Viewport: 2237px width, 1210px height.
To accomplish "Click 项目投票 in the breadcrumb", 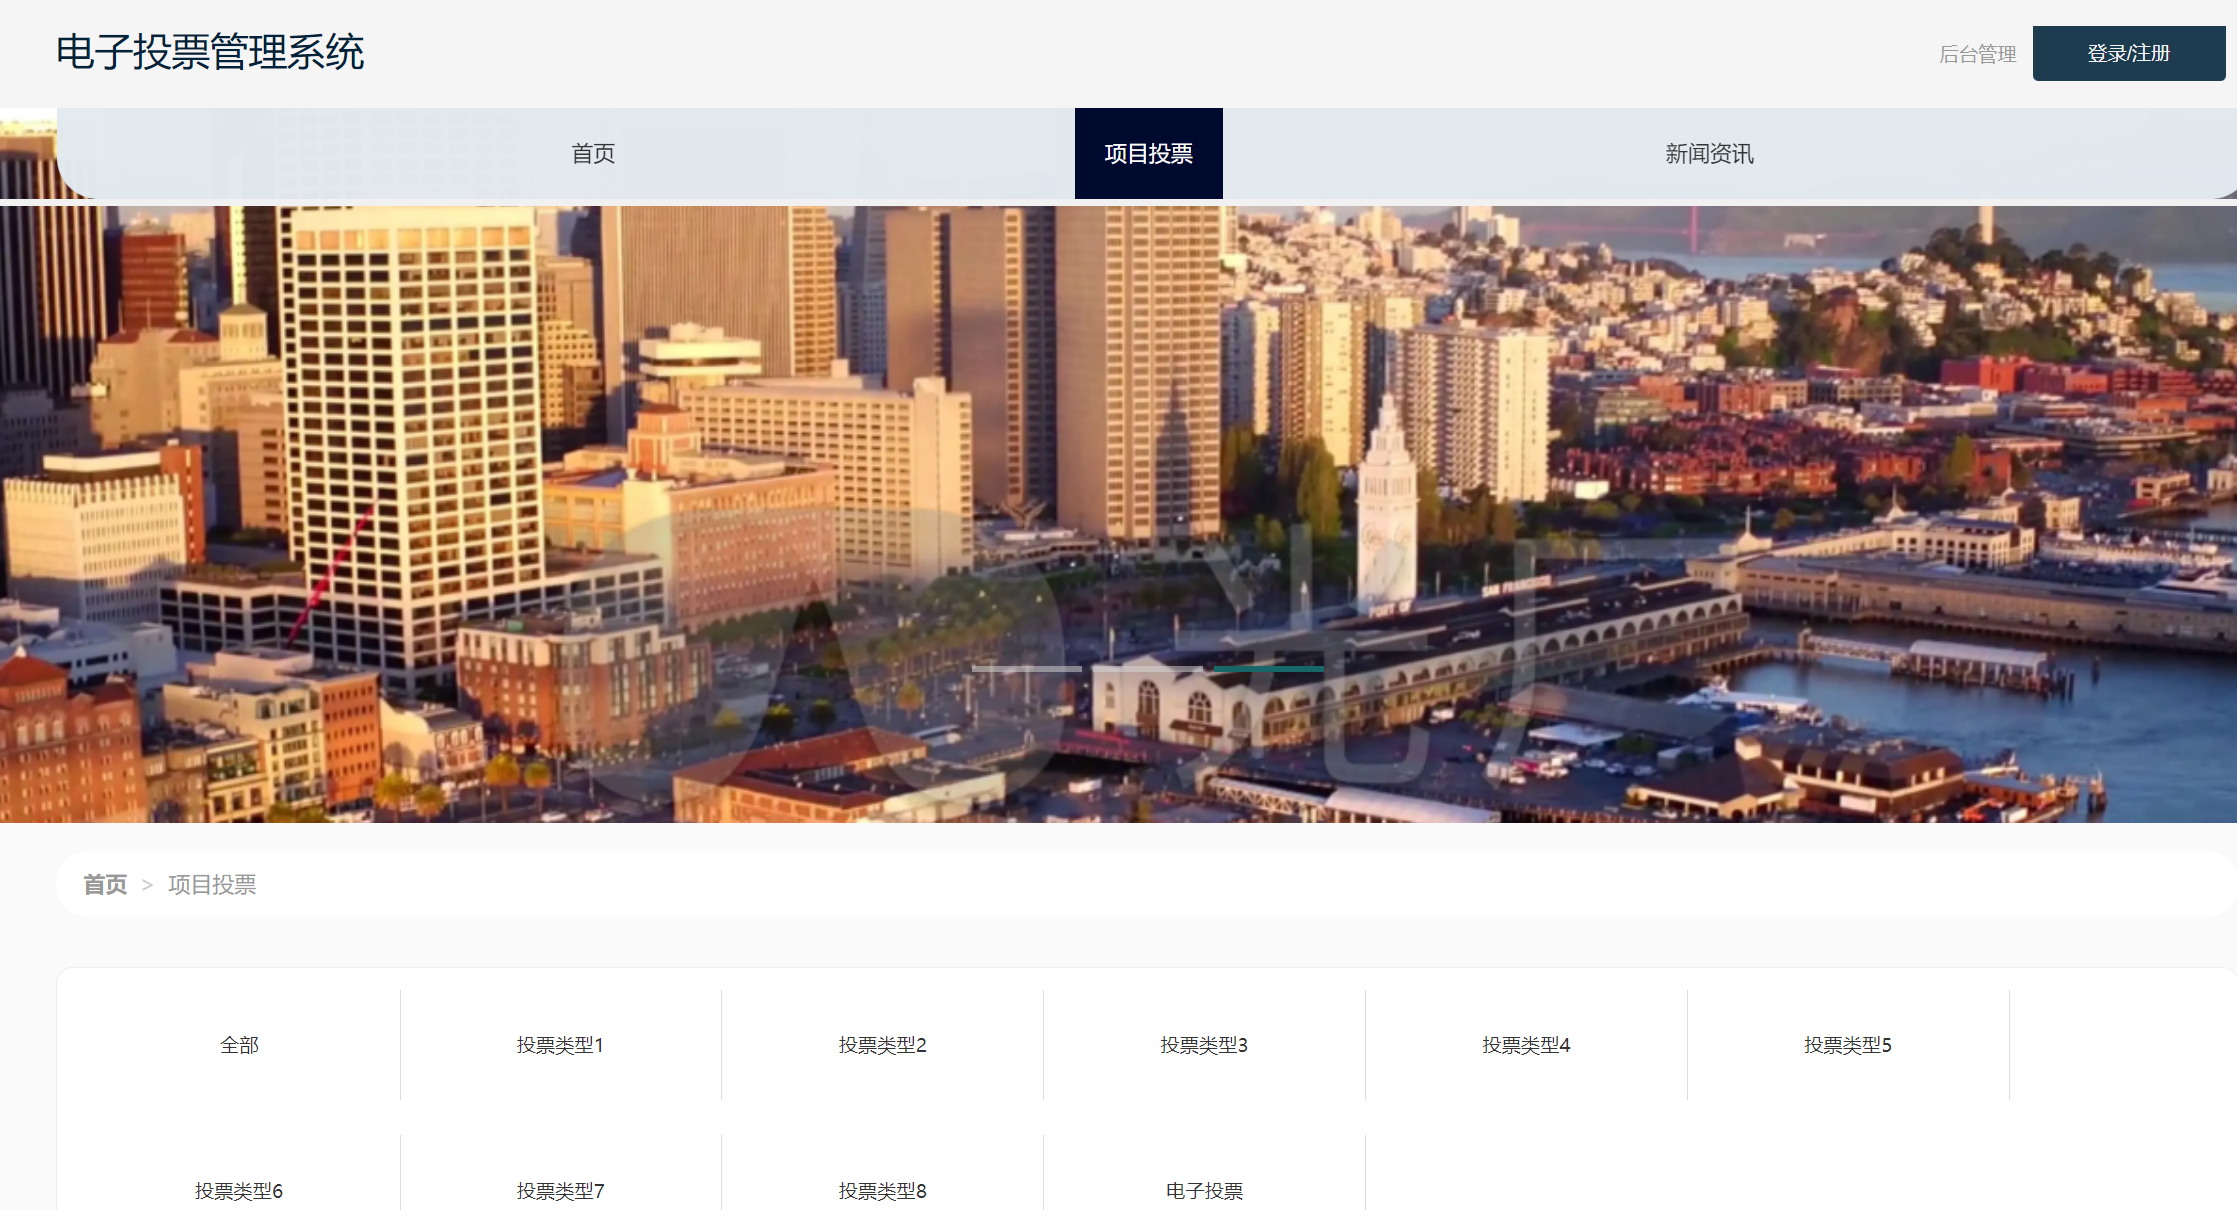I will (212, 885).
